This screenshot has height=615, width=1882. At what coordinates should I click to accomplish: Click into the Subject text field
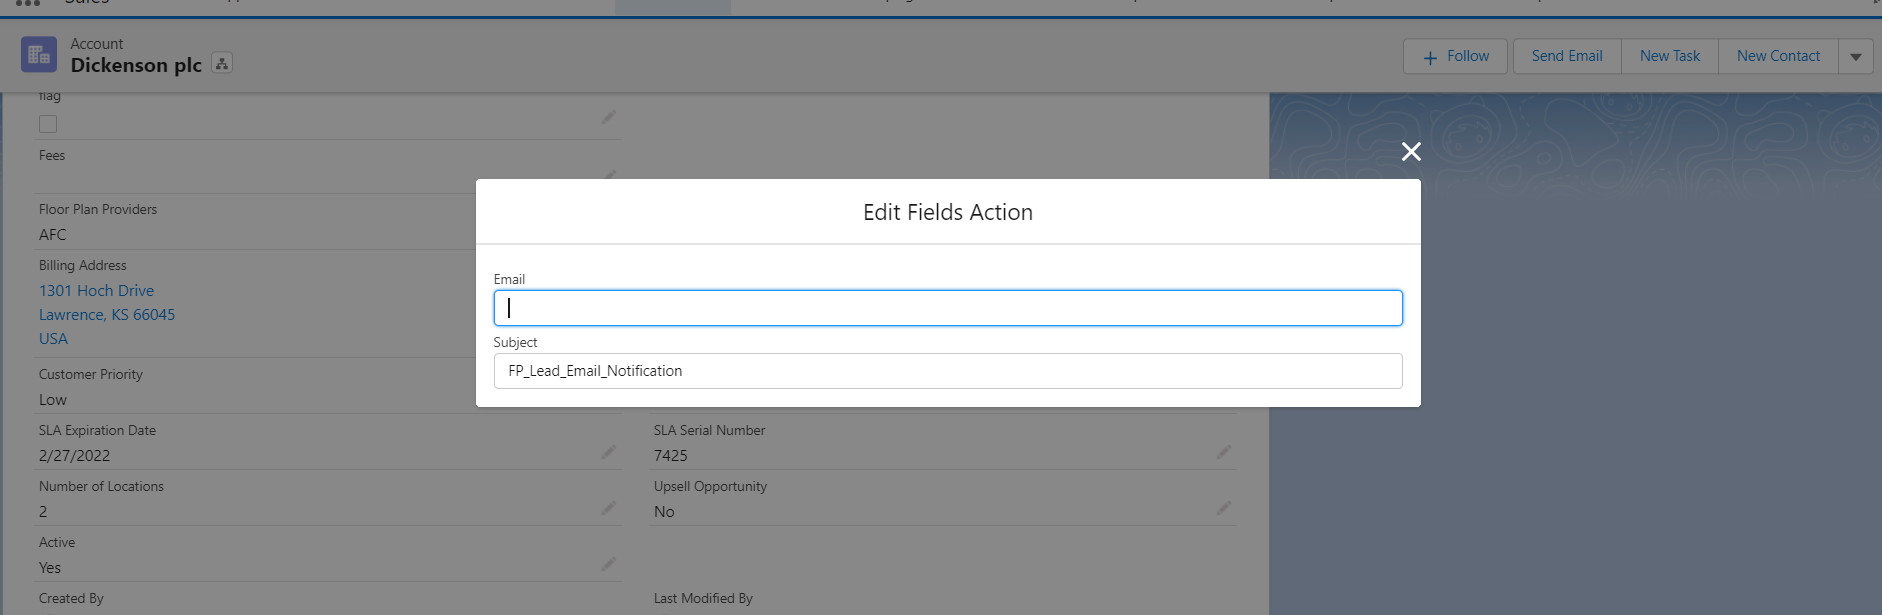pos(947,371)
